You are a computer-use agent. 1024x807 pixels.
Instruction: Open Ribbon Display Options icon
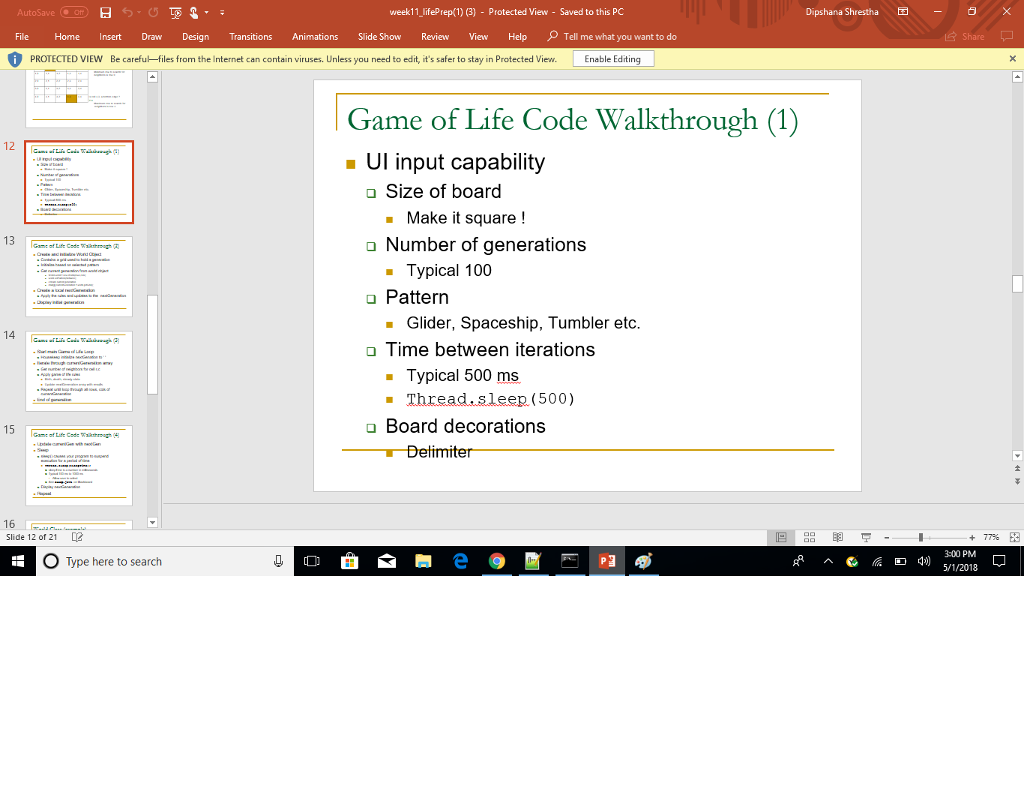[x=903, y=12]
